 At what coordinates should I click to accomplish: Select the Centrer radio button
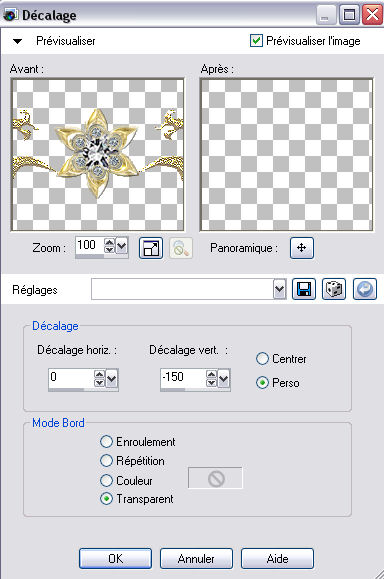coord(262,359)
